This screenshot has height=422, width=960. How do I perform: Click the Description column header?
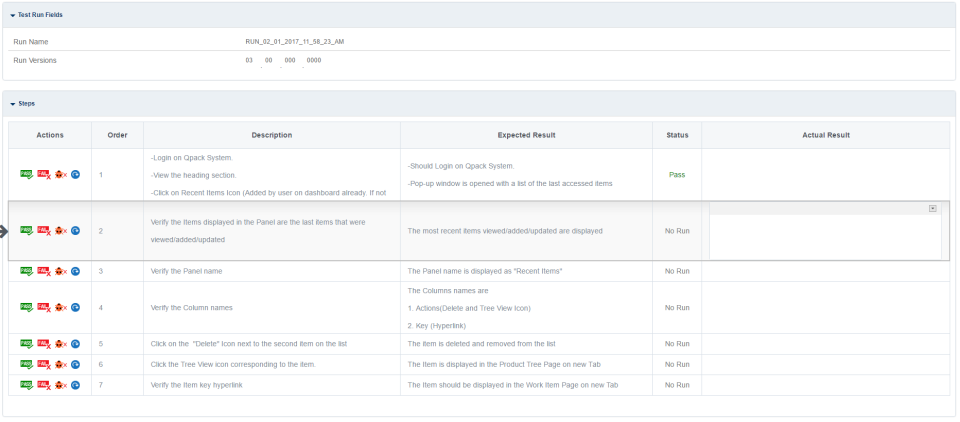272,135
